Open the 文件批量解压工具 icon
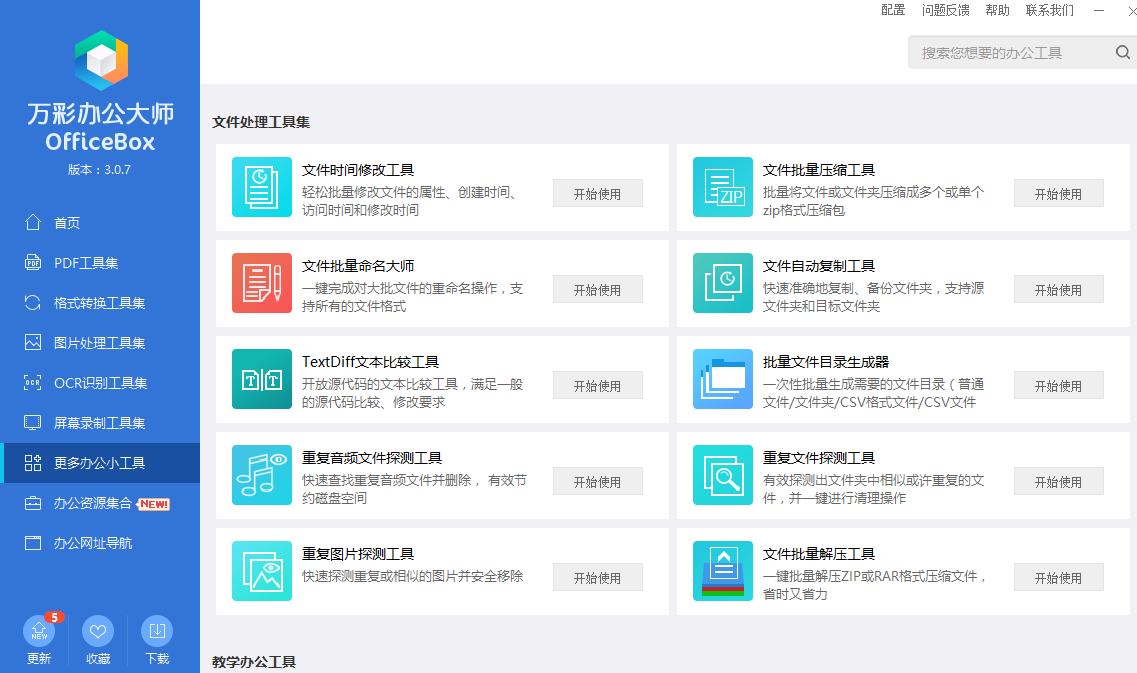This screenshot has width=1137, height=673. 723,571
